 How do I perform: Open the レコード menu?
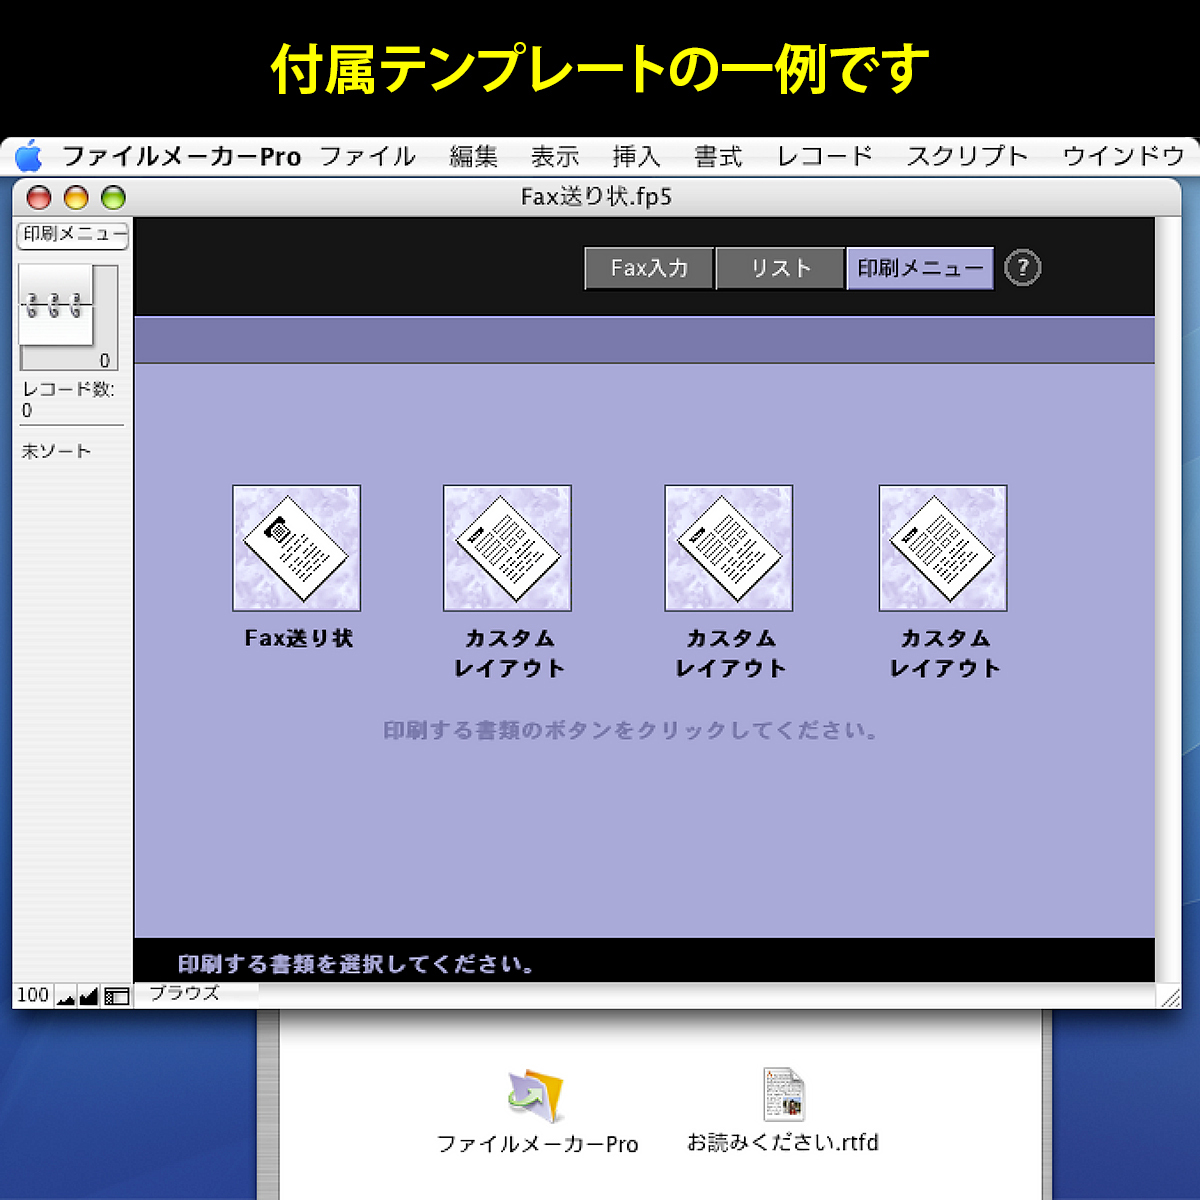point(826,157)
